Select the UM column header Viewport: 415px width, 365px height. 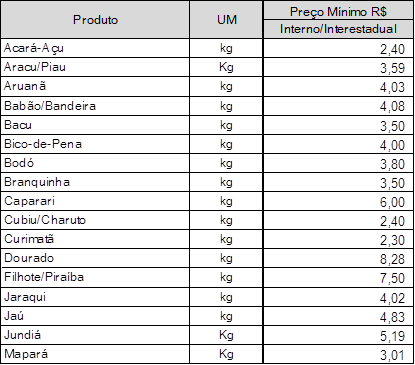(226, 19)
